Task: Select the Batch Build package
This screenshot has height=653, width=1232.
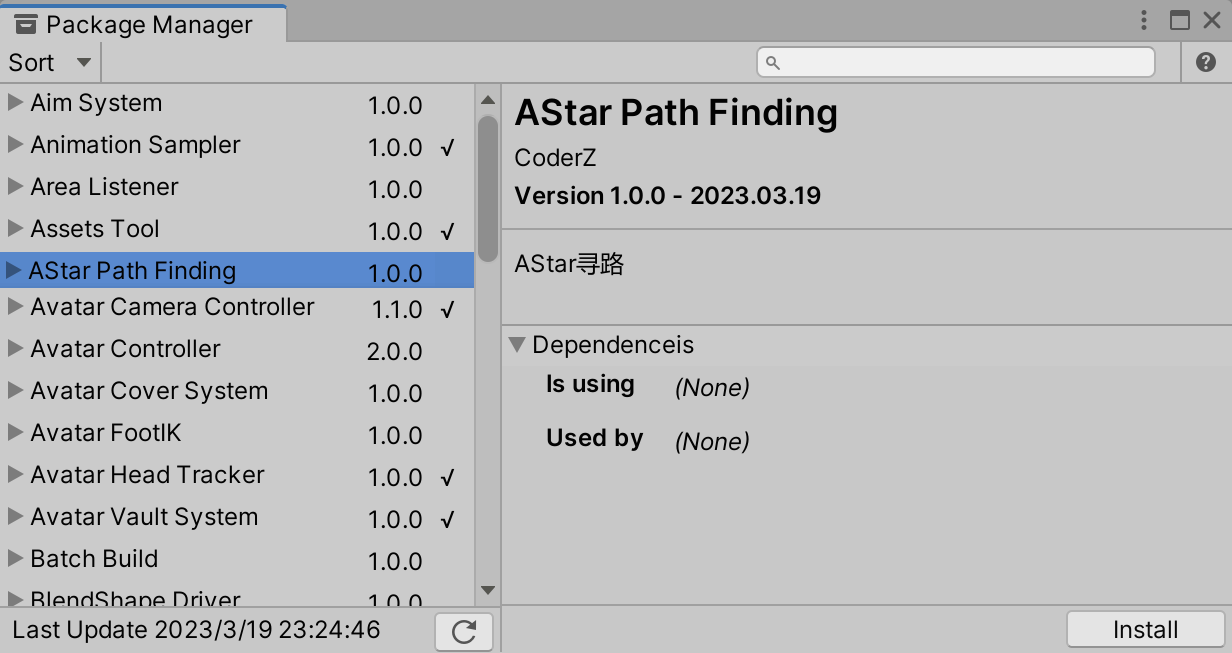Action: tap(95, 559)
